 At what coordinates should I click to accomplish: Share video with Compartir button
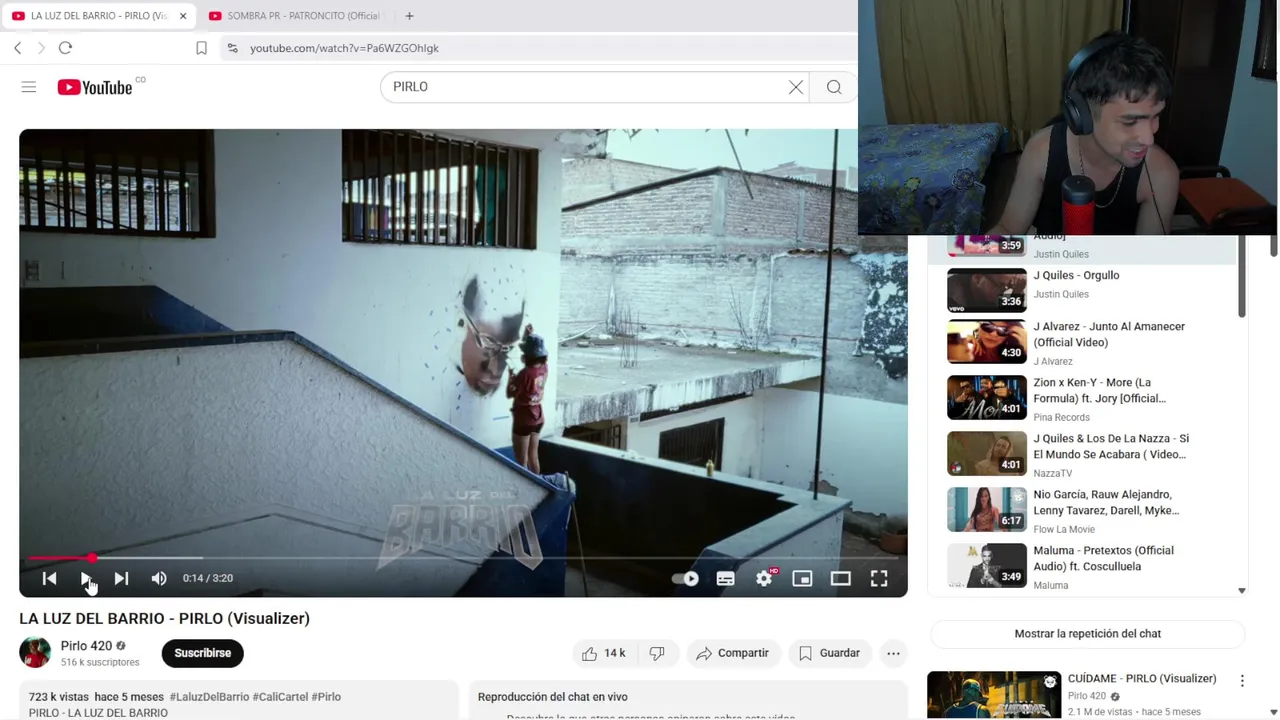tap(732, 653)
